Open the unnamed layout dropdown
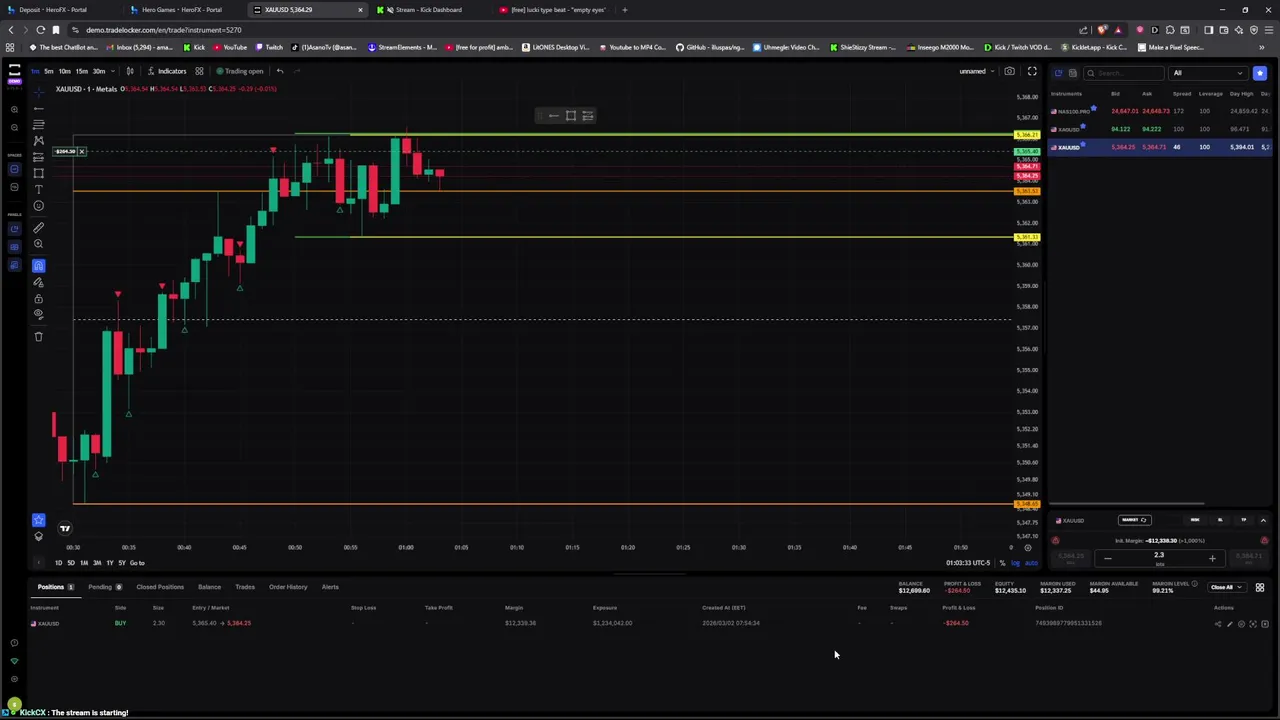This screenshot has height=720, width=1280. pos(976,71)
